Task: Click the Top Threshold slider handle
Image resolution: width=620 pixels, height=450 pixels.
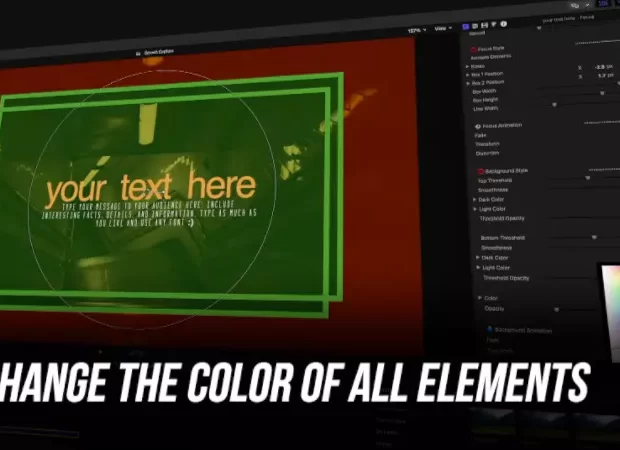Action: click(588, 178)
